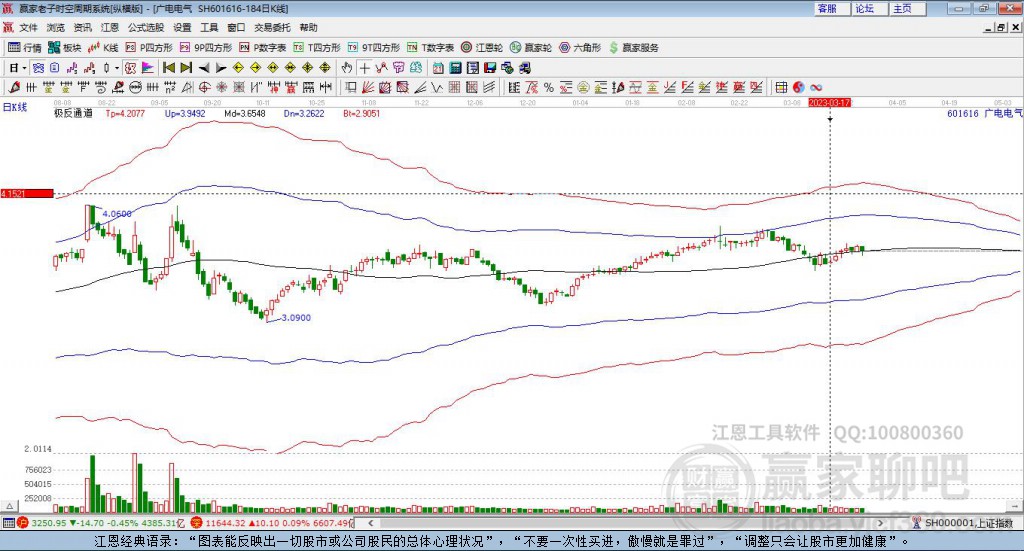Click the 601616 广电电气 stock label
The height and width of the screenshot is (551, 1024).
coord(984,114)
